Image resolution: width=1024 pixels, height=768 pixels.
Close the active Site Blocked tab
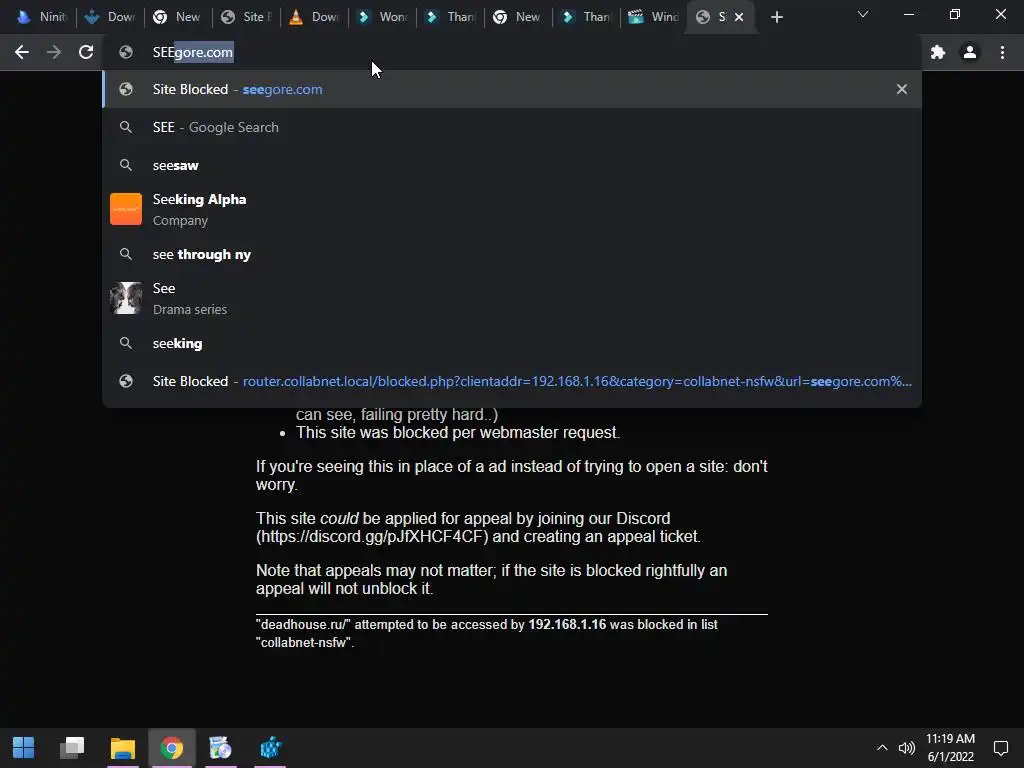[739, 17]
